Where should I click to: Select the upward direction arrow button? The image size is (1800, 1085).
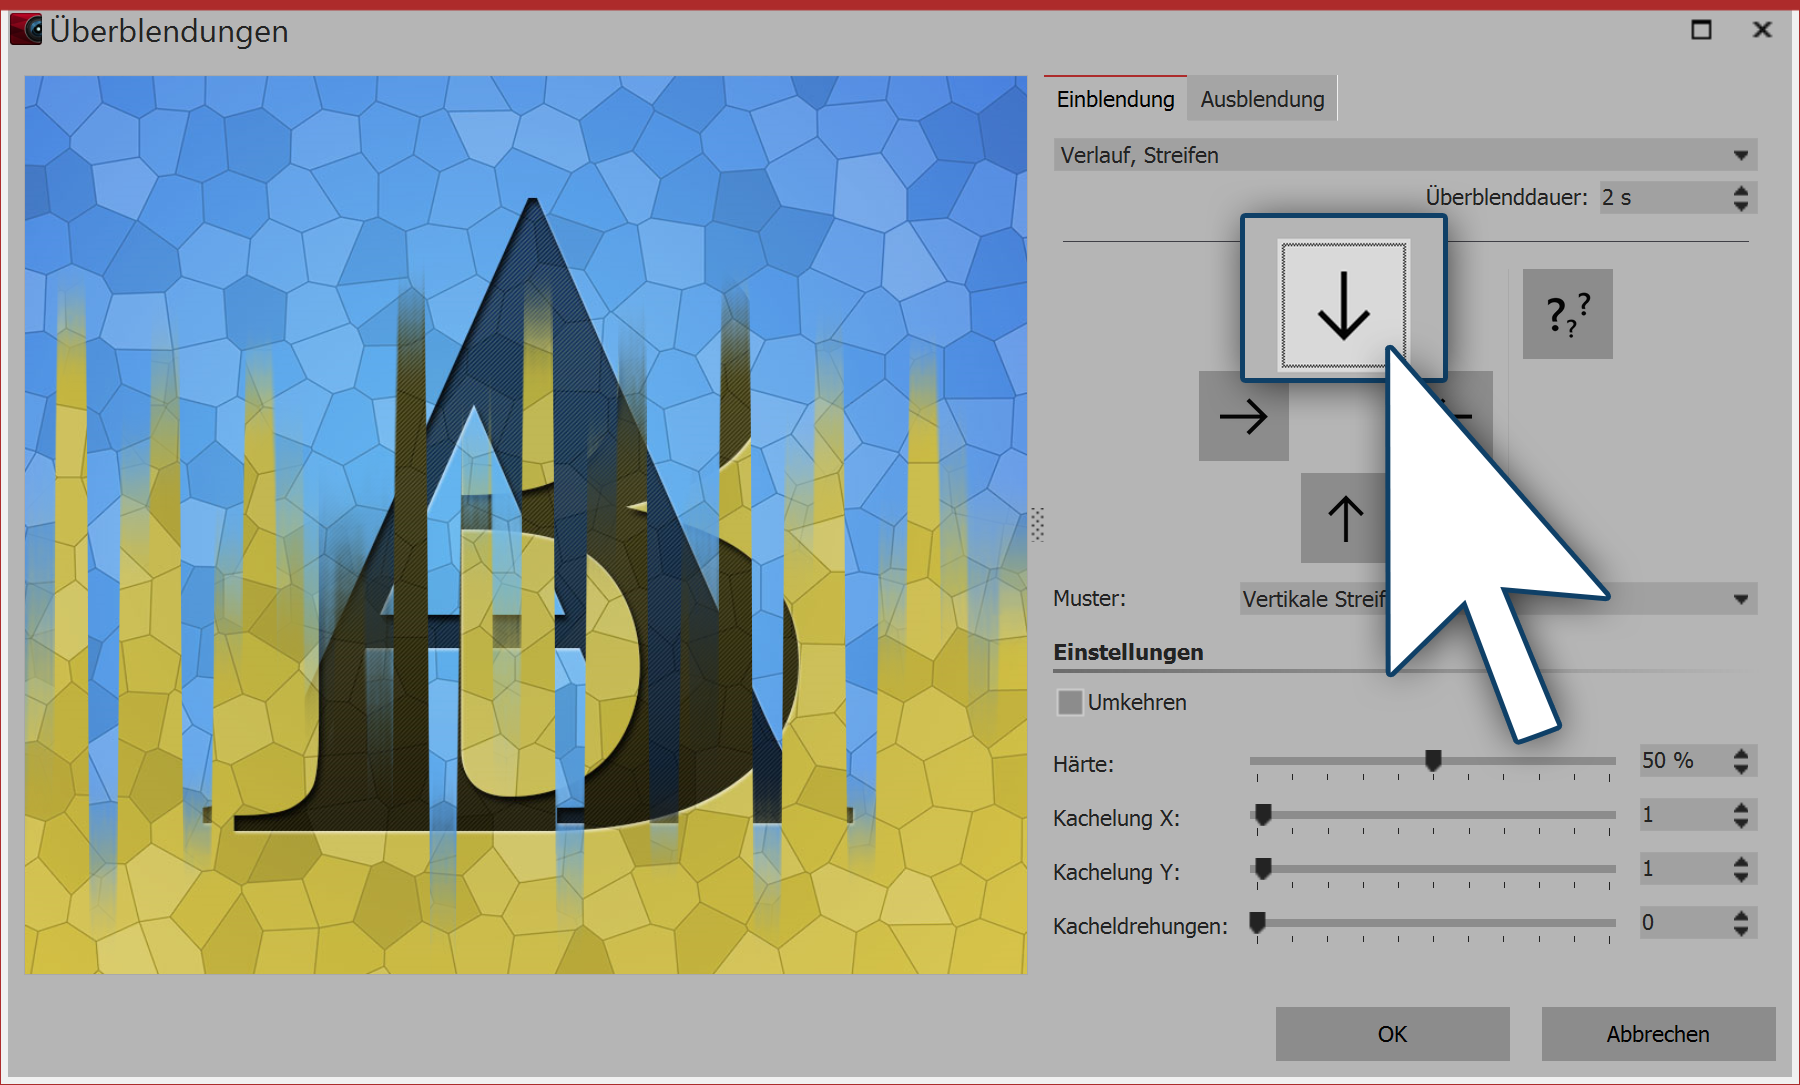coord(1344,518)
